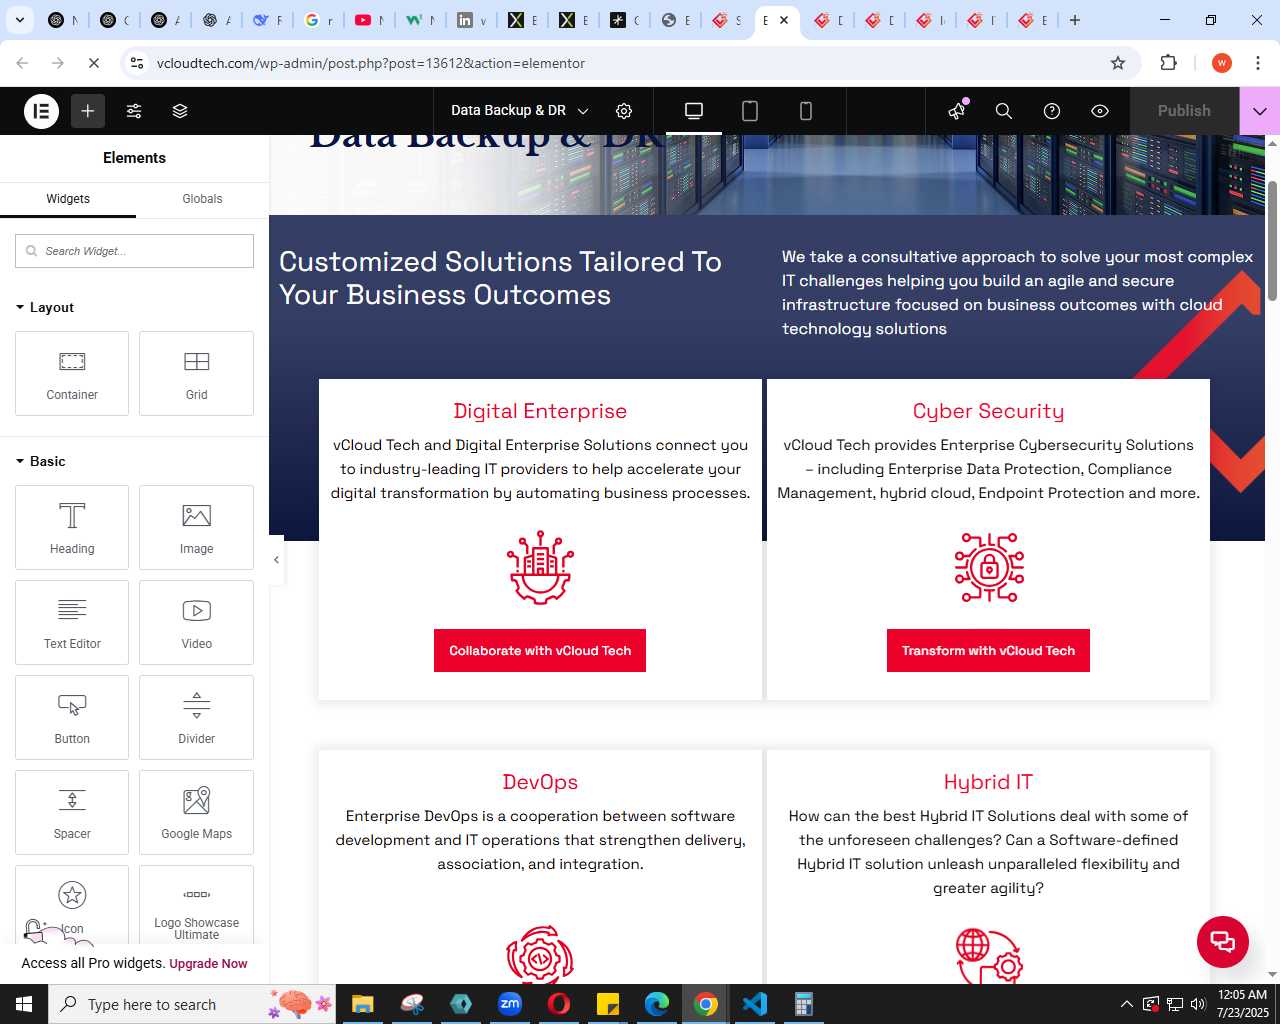Open the browser tab search dropdown

pos(19,20)
